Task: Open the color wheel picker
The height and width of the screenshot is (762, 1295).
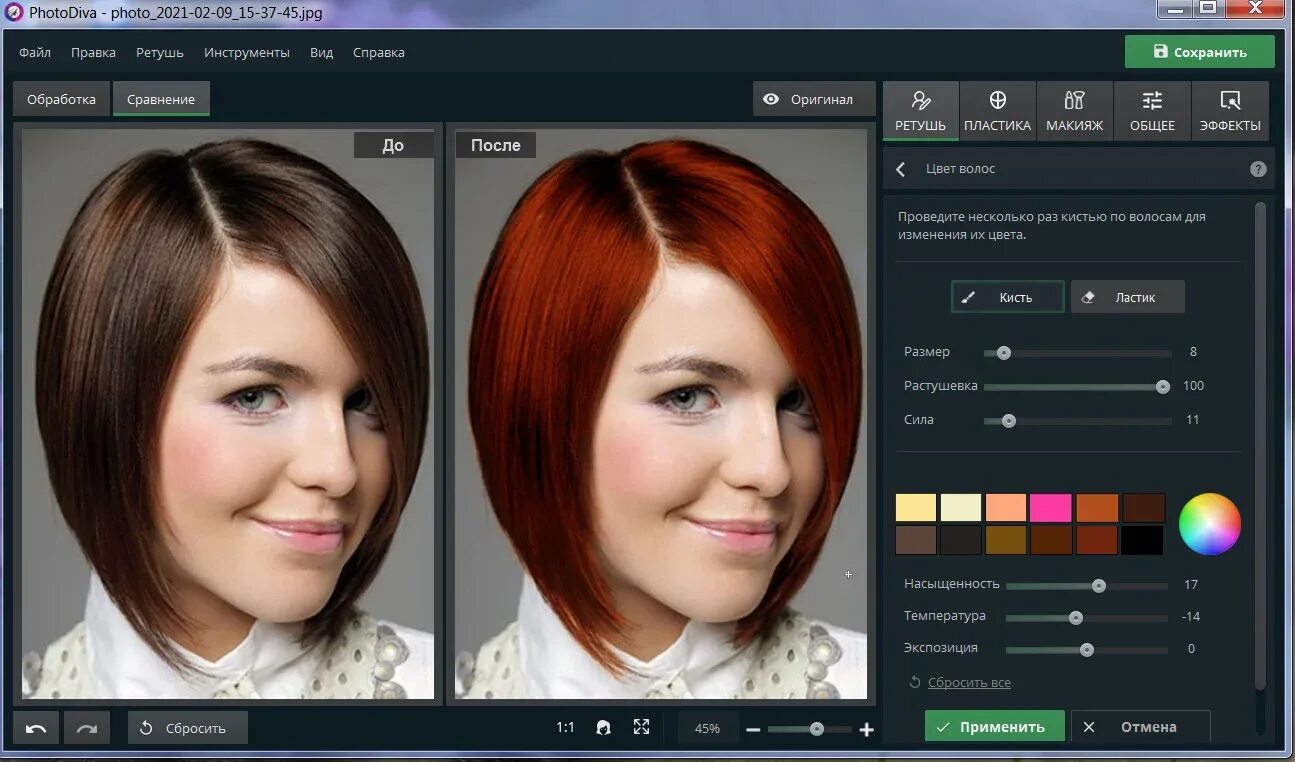Action: [1209, 524]
